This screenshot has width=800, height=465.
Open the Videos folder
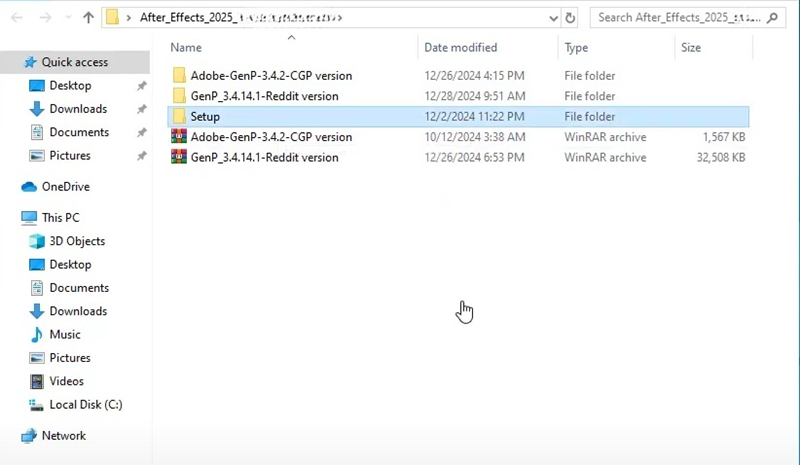[x=66, y=381]
